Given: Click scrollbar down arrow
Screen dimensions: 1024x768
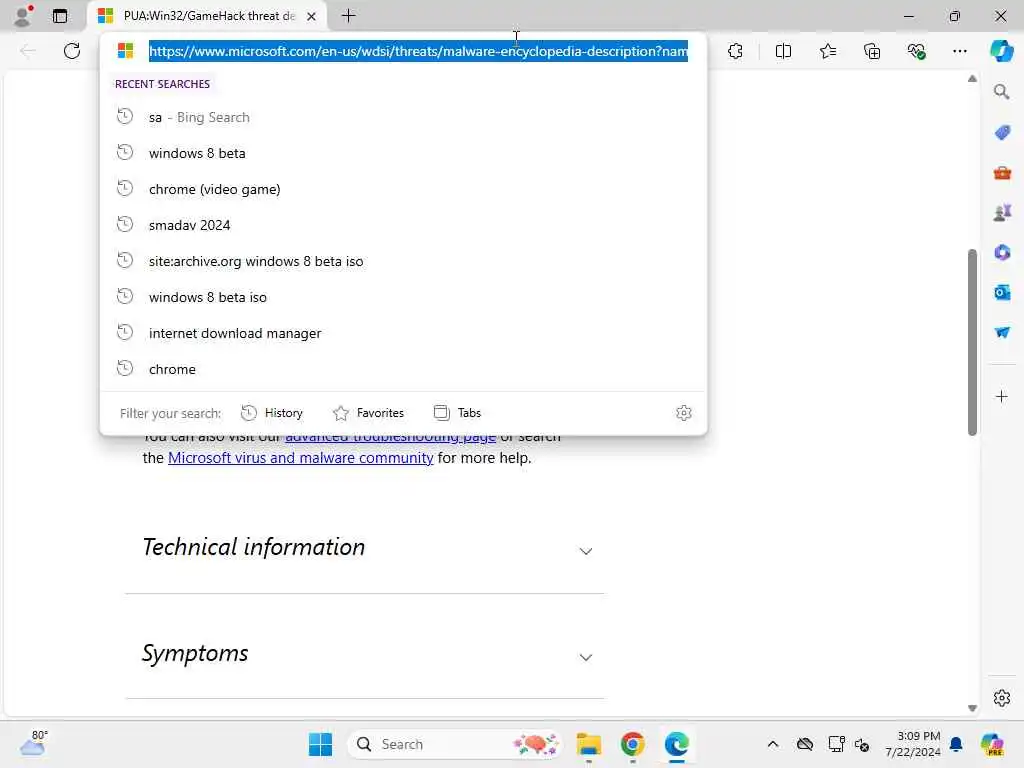Looking at the screenshot, I should (x=972, y=708).
